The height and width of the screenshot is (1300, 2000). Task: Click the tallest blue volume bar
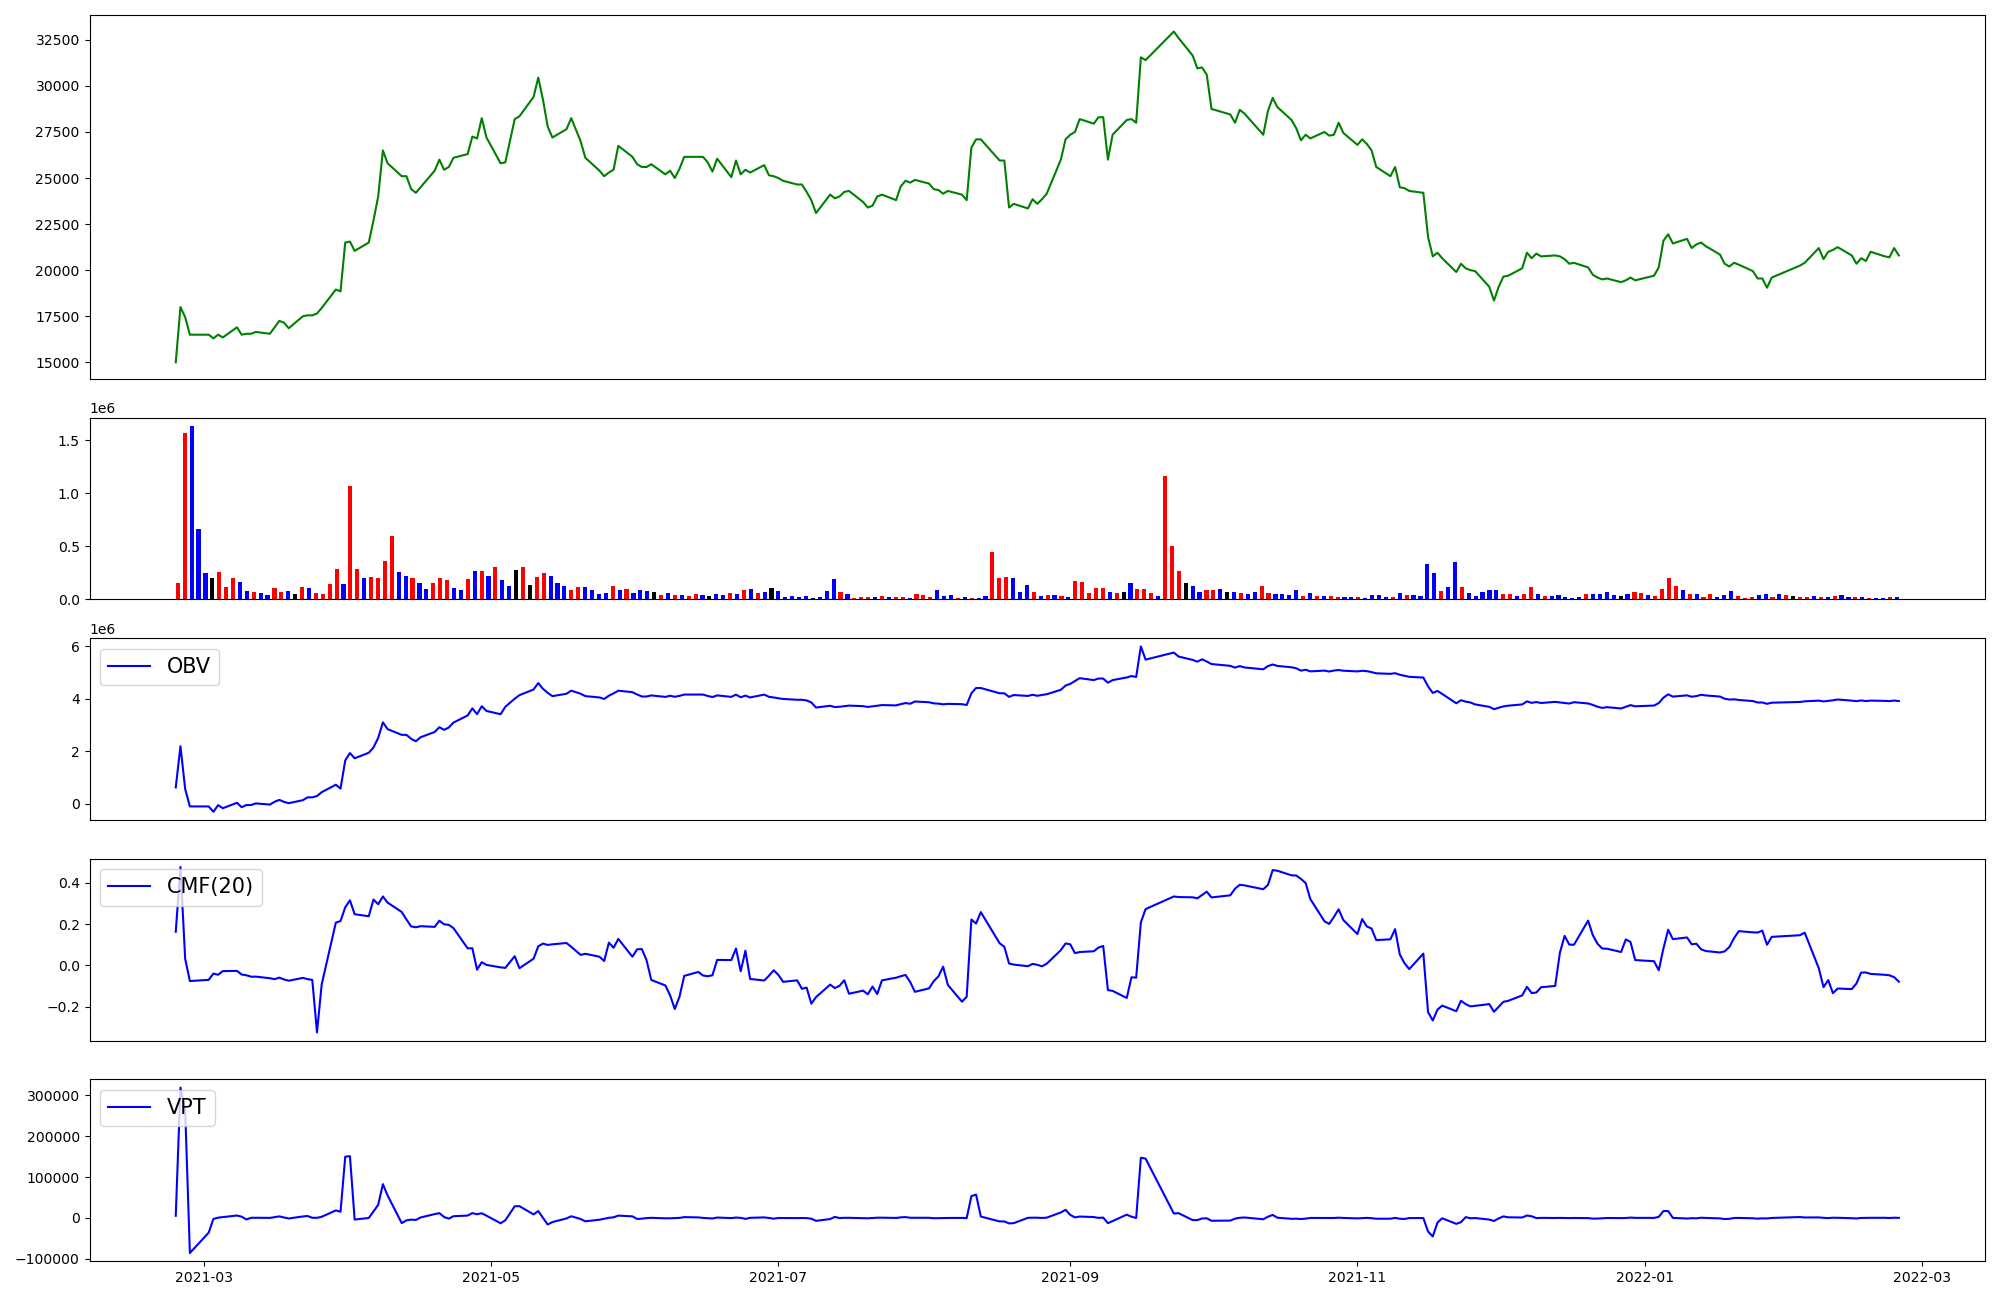tap(192, 510)
